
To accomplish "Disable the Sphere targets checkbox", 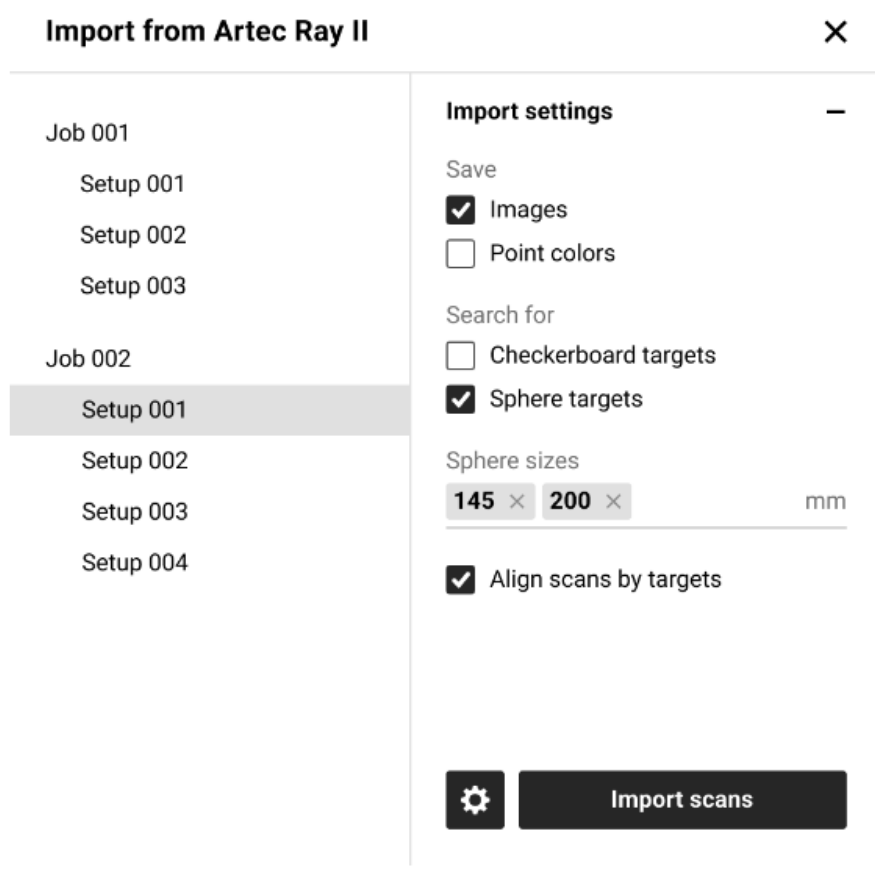I will (x=460, y=399).
